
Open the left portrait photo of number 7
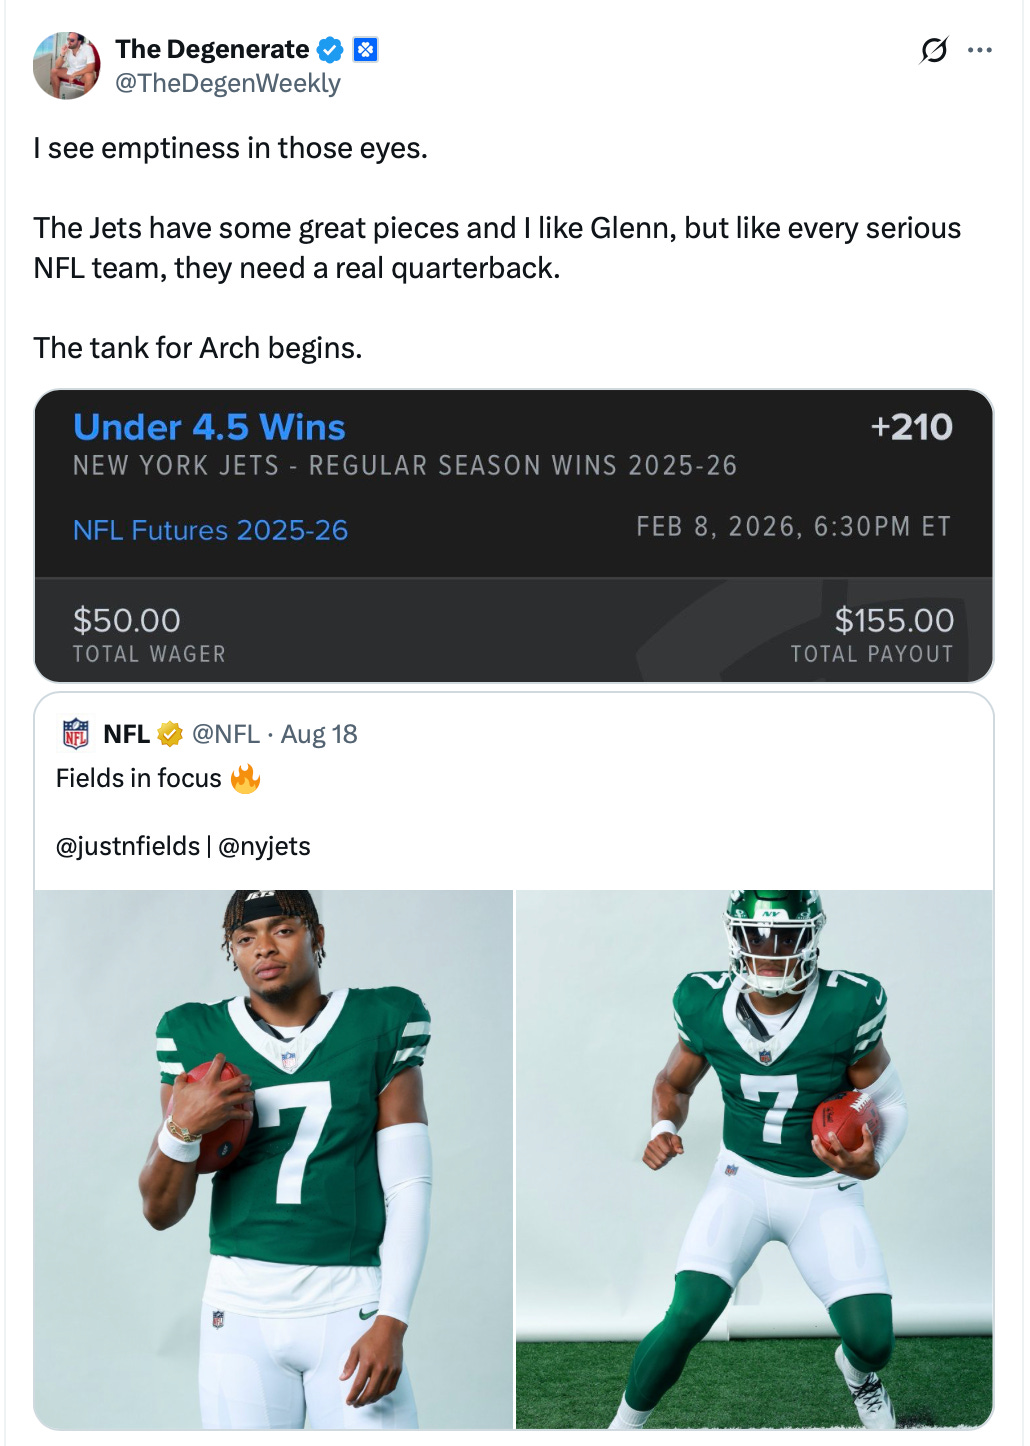[x=273, y=1159]
